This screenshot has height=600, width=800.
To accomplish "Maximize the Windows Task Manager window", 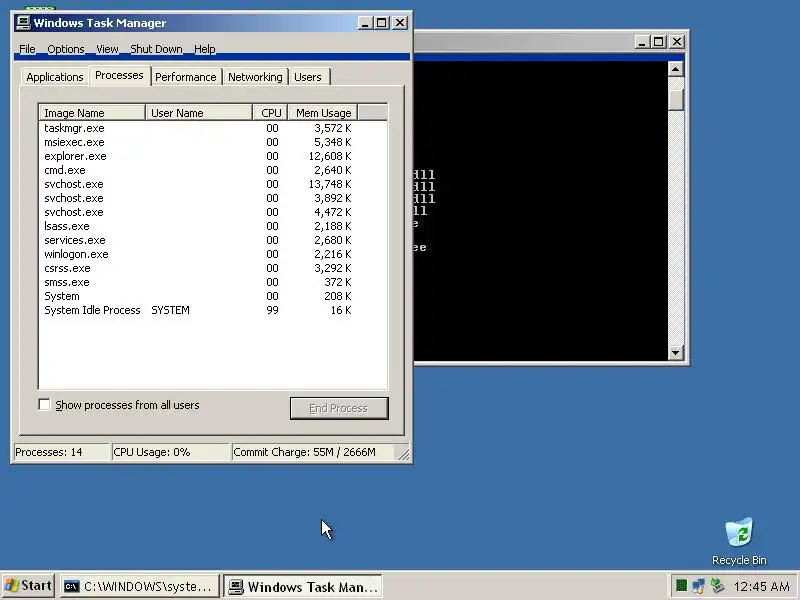I will click(382, 23).
